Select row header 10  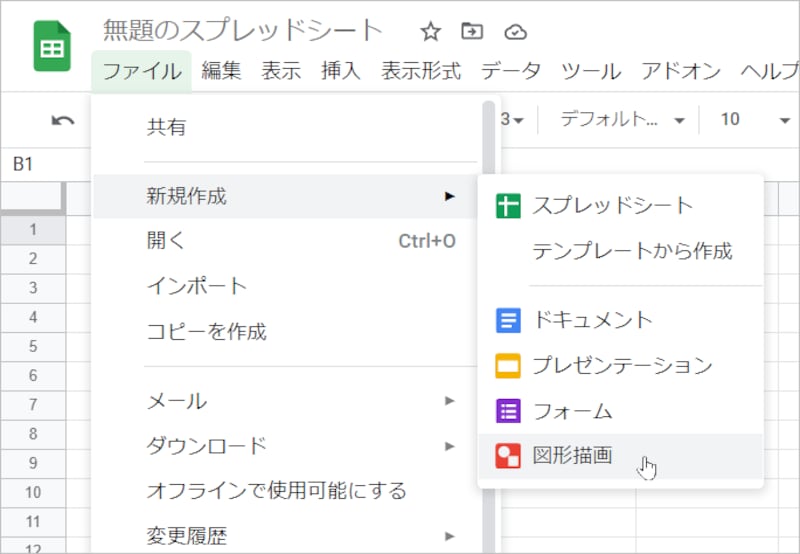pos(33,492)
